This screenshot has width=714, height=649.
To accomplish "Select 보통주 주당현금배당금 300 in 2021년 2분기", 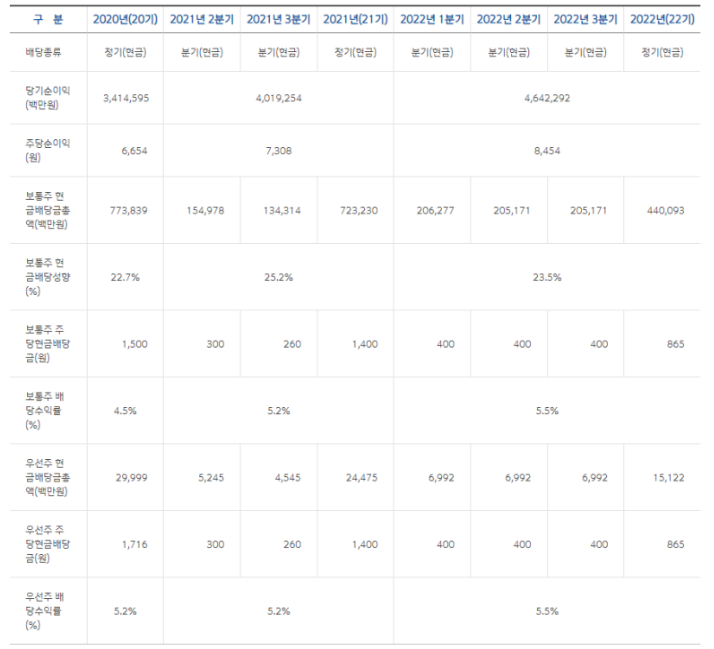I will [215, 344].
